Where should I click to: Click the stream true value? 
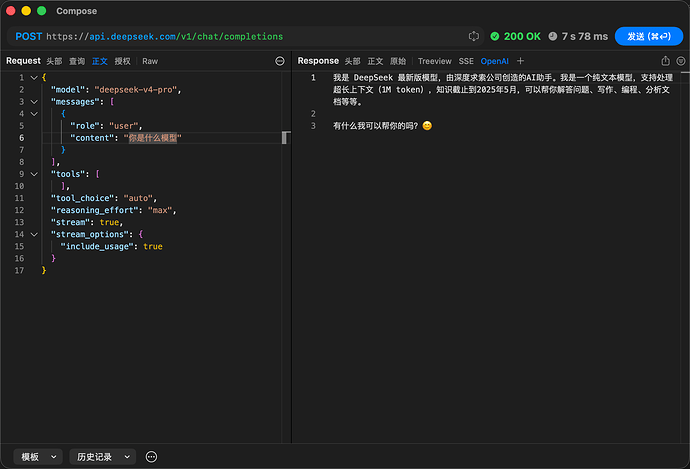click(x=109, y=223)
